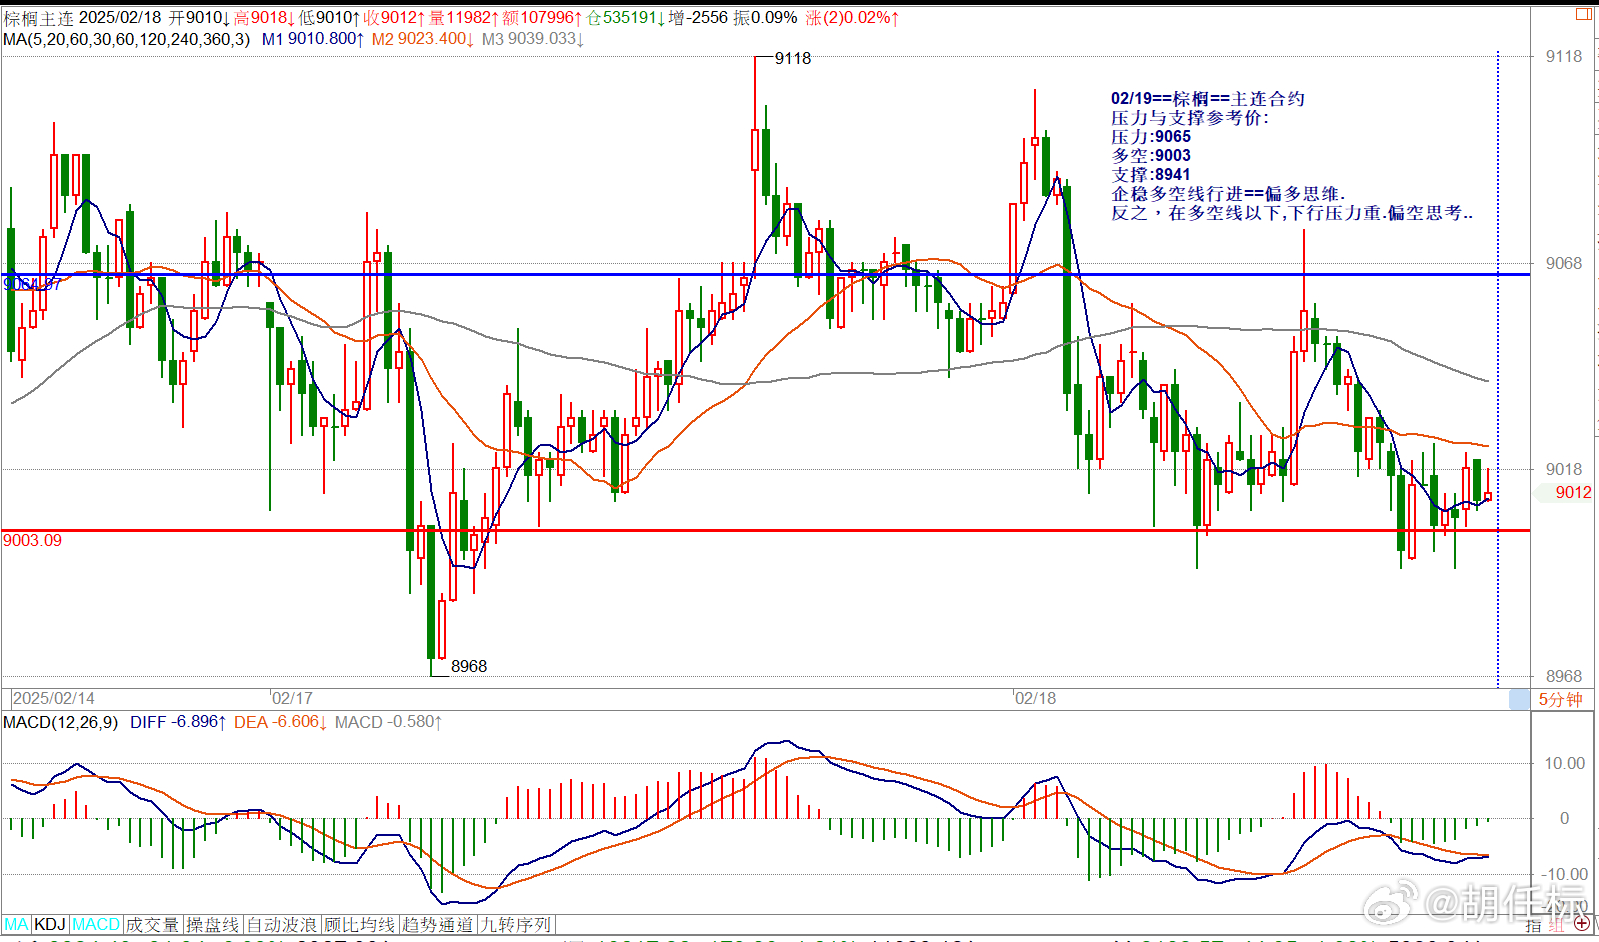Viewport: 1599px width, 942px height.
Task: Click the 棕榈主连 contract name in header
Action: point(39,18)
